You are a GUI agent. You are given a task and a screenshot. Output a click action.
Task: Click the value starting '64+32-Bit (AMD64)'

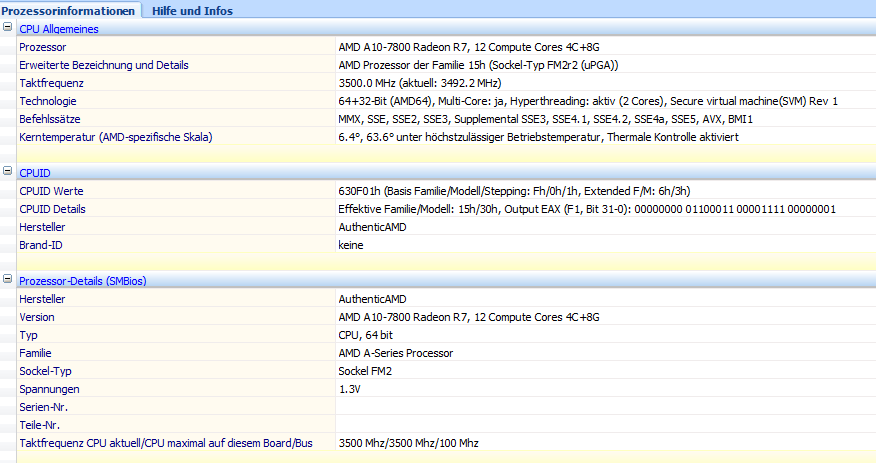click(x=588, y=101)
